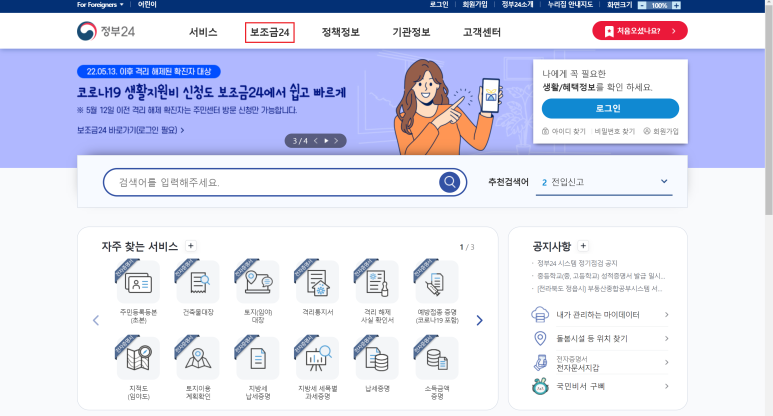Click the 처음오셨나요? button
The width and height of the screenshot is (773, 416).
640,31
